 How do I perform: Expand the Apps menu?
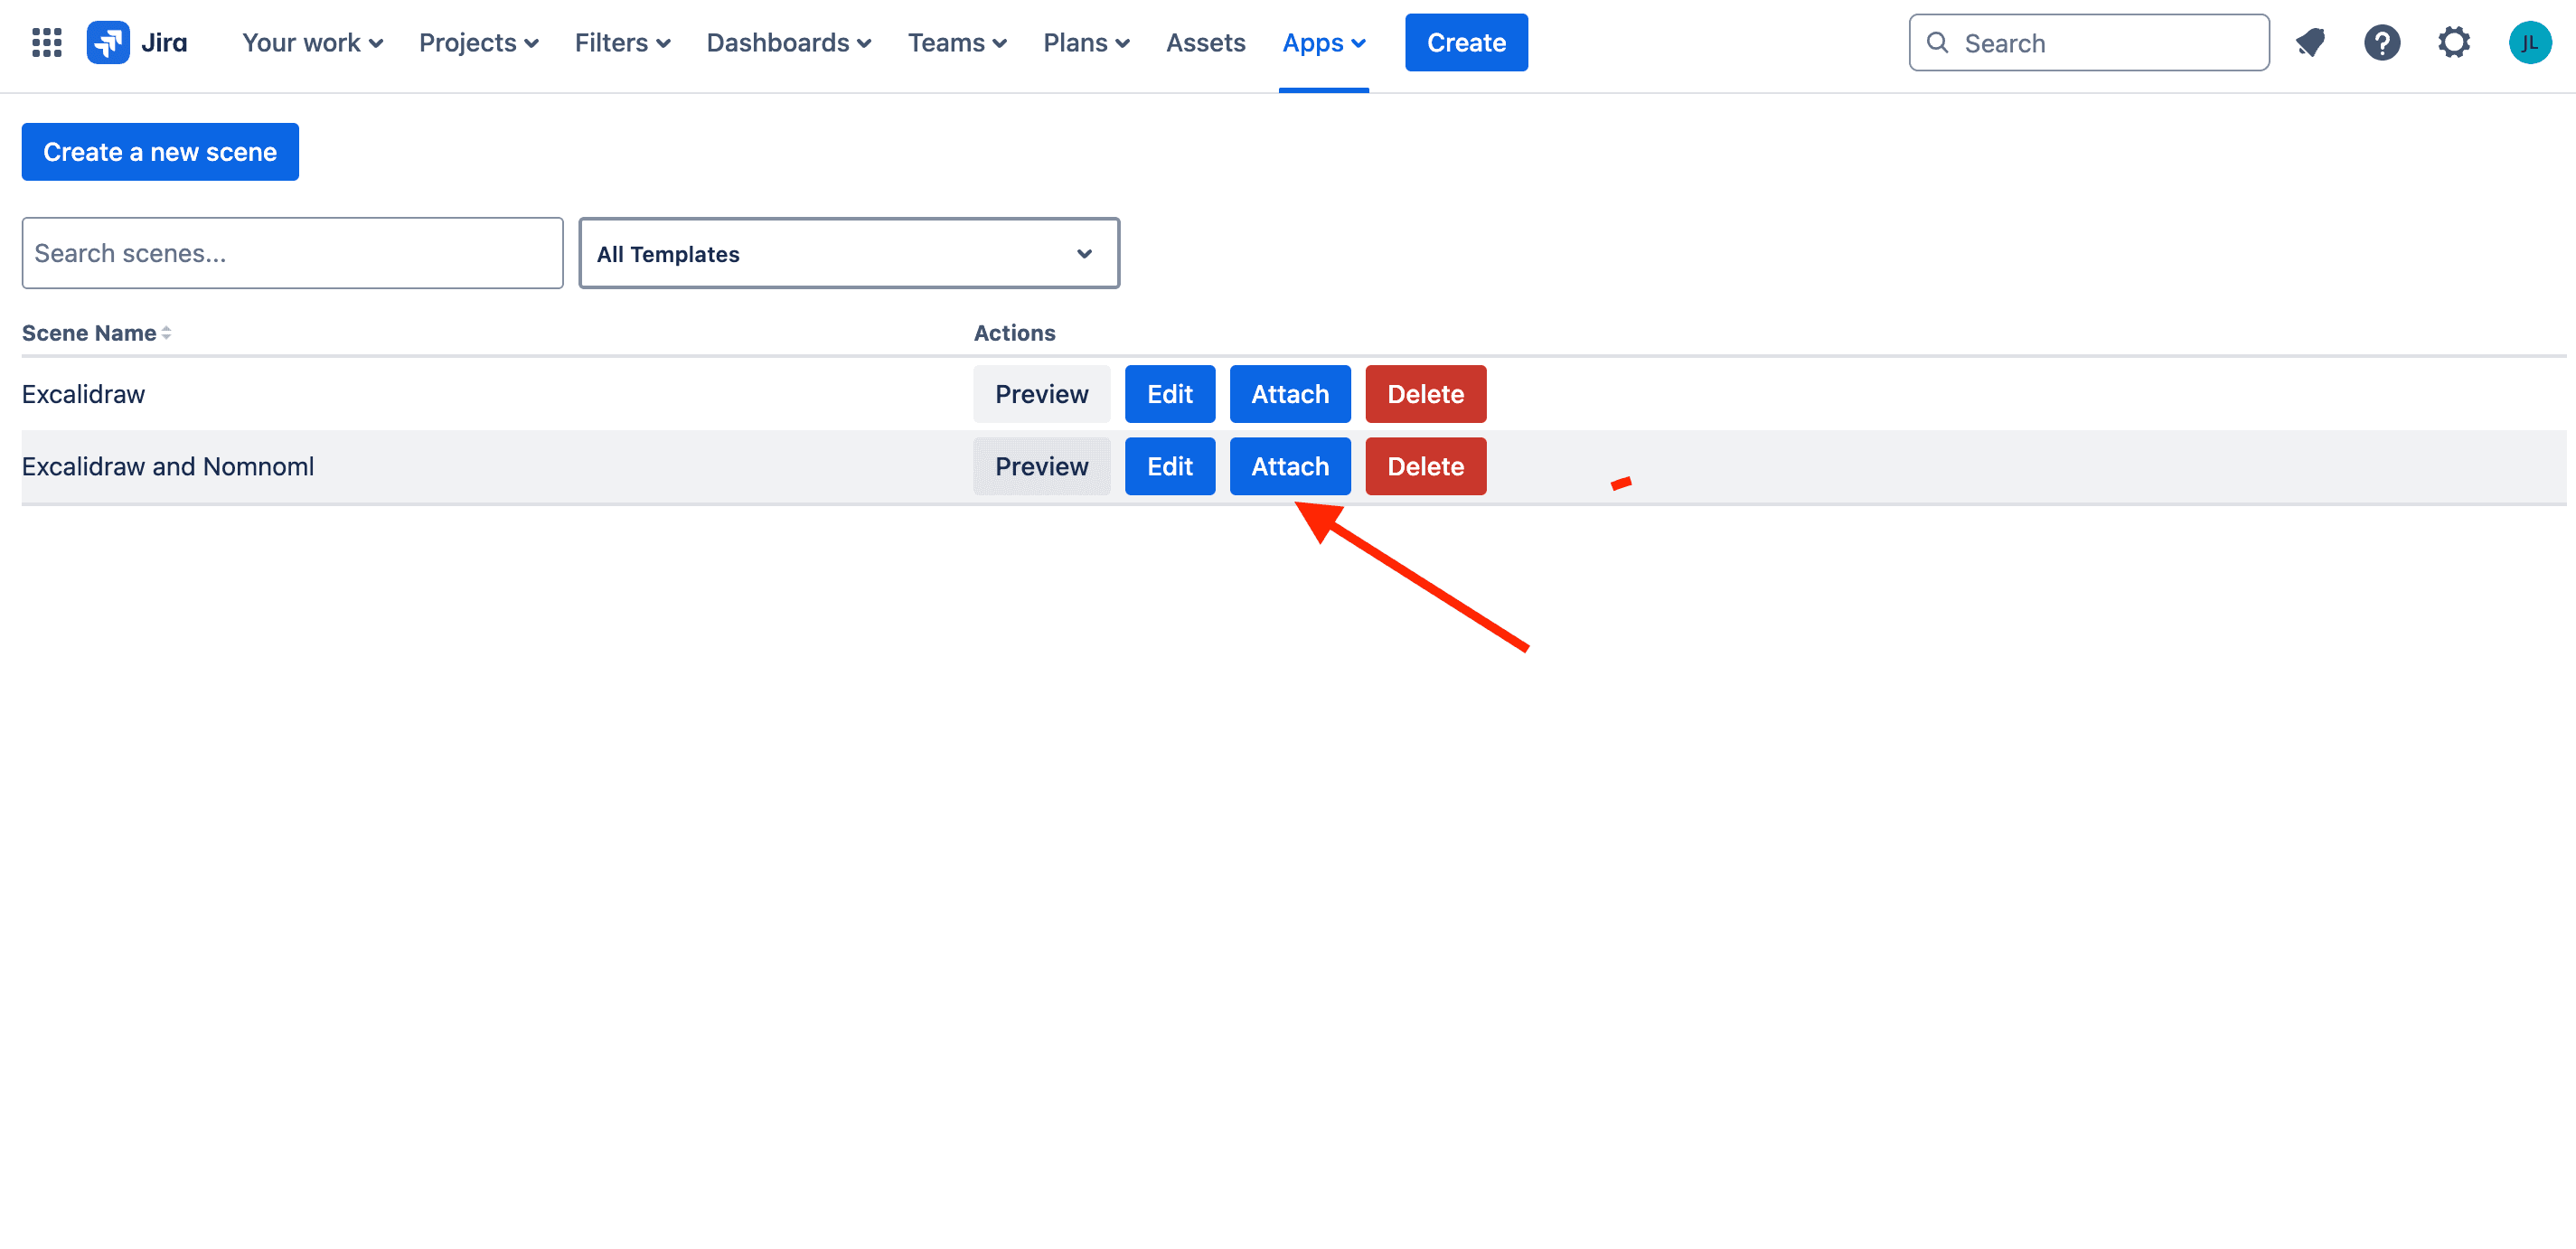click(1323, 43)
